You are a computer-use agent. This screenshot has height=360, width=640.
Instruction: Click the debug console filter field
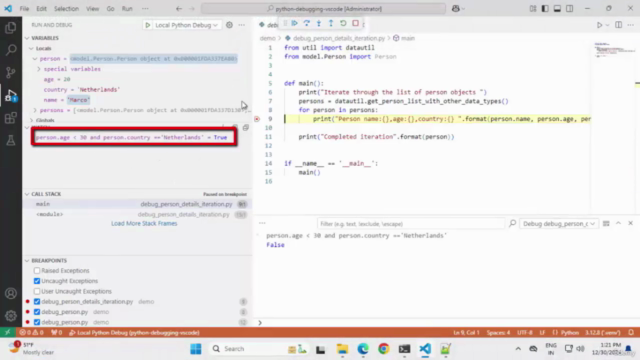click(x=411, y=224)
